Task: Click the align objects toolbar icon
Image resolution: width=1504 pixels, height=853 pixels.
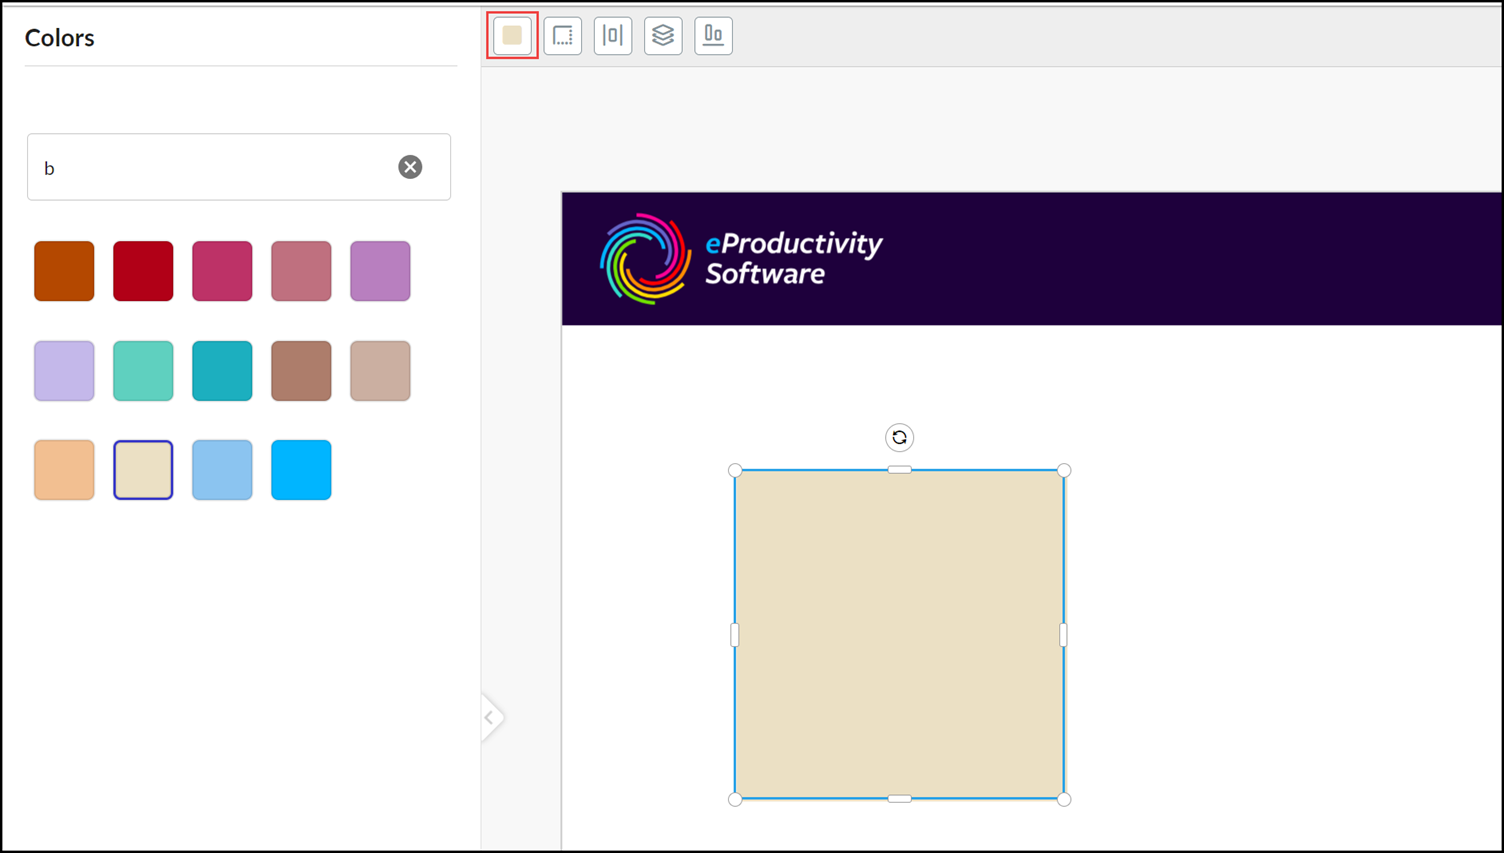Action: click(x=713, y=36)
